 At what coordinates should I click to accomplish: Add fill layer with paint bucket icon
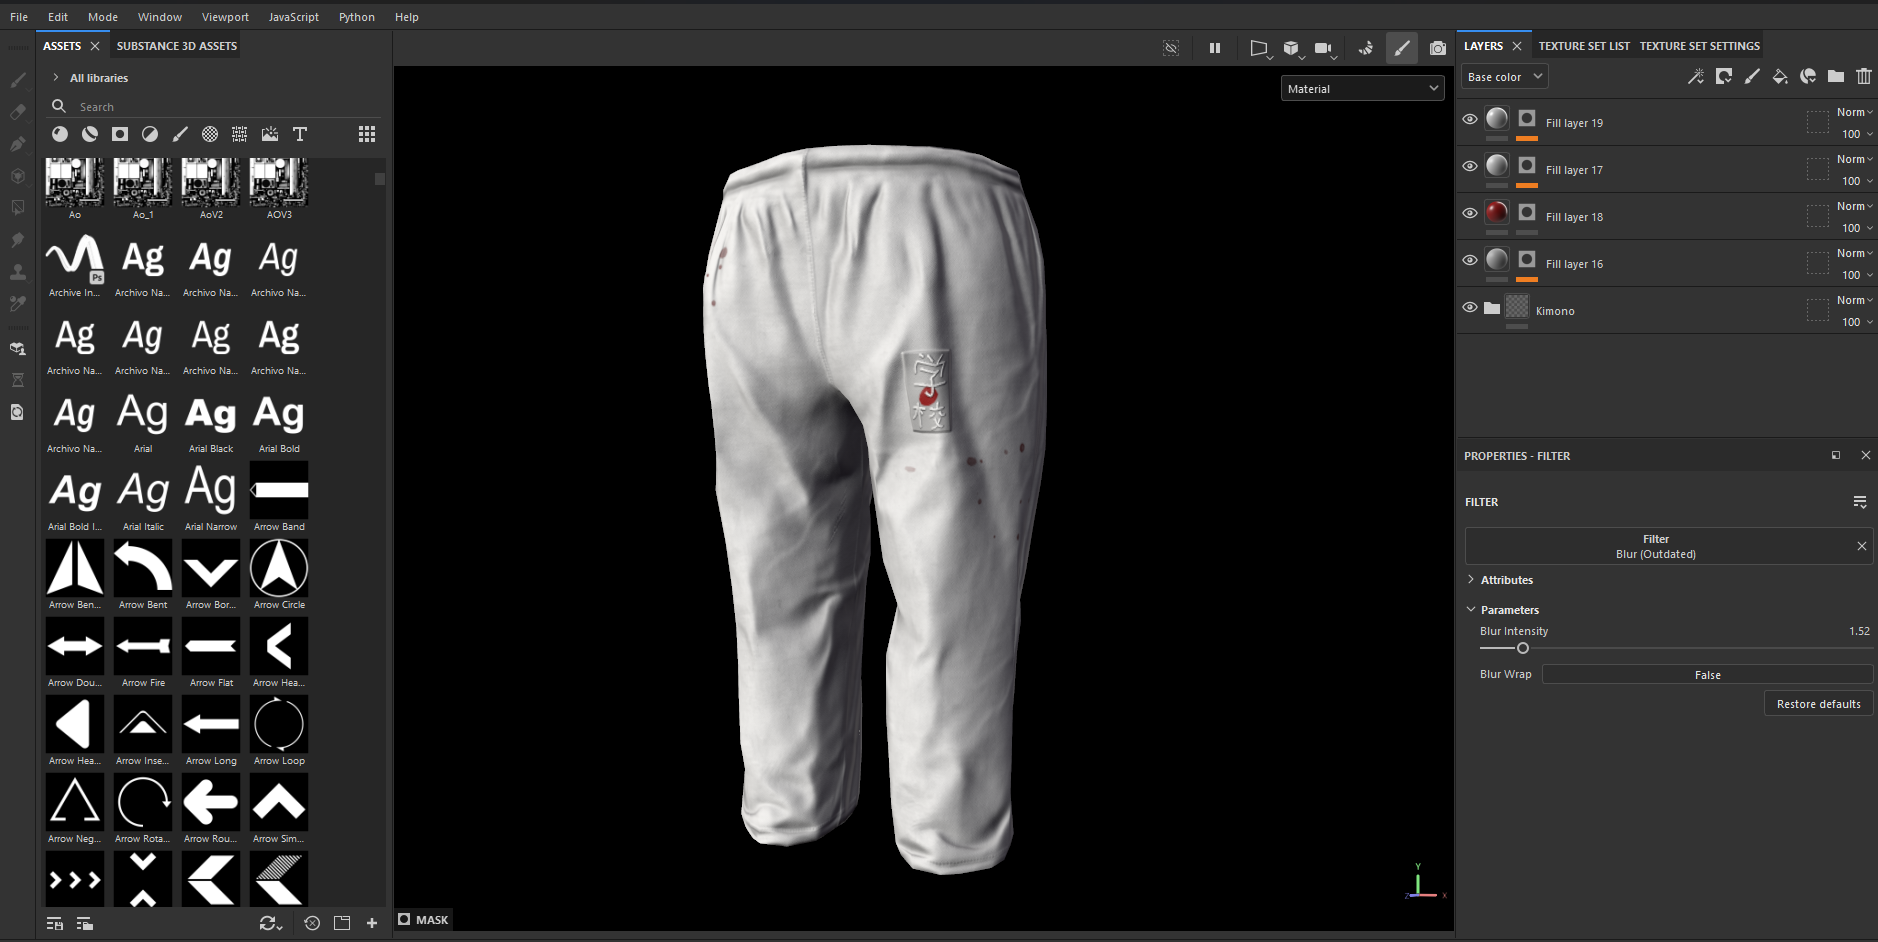tap(1780, 77)
